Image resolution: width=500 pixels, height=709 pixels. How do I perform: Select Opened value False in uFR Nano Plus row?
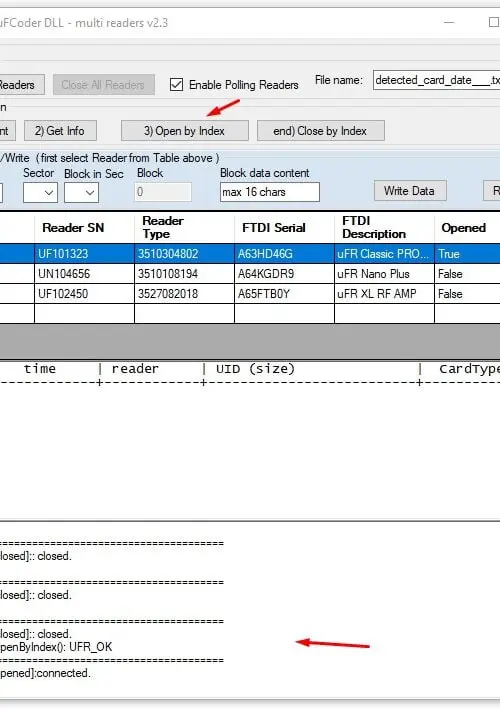[x=467, y=274]
